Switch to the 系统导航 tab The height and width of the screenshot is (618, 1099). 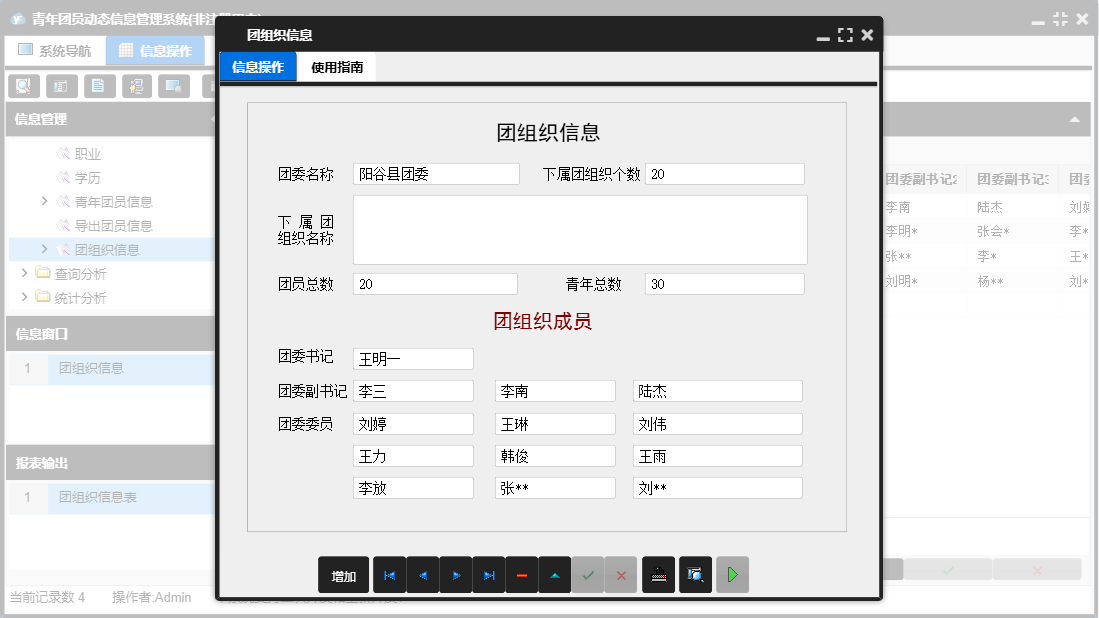pyautogui.click(x=54, y=50)
